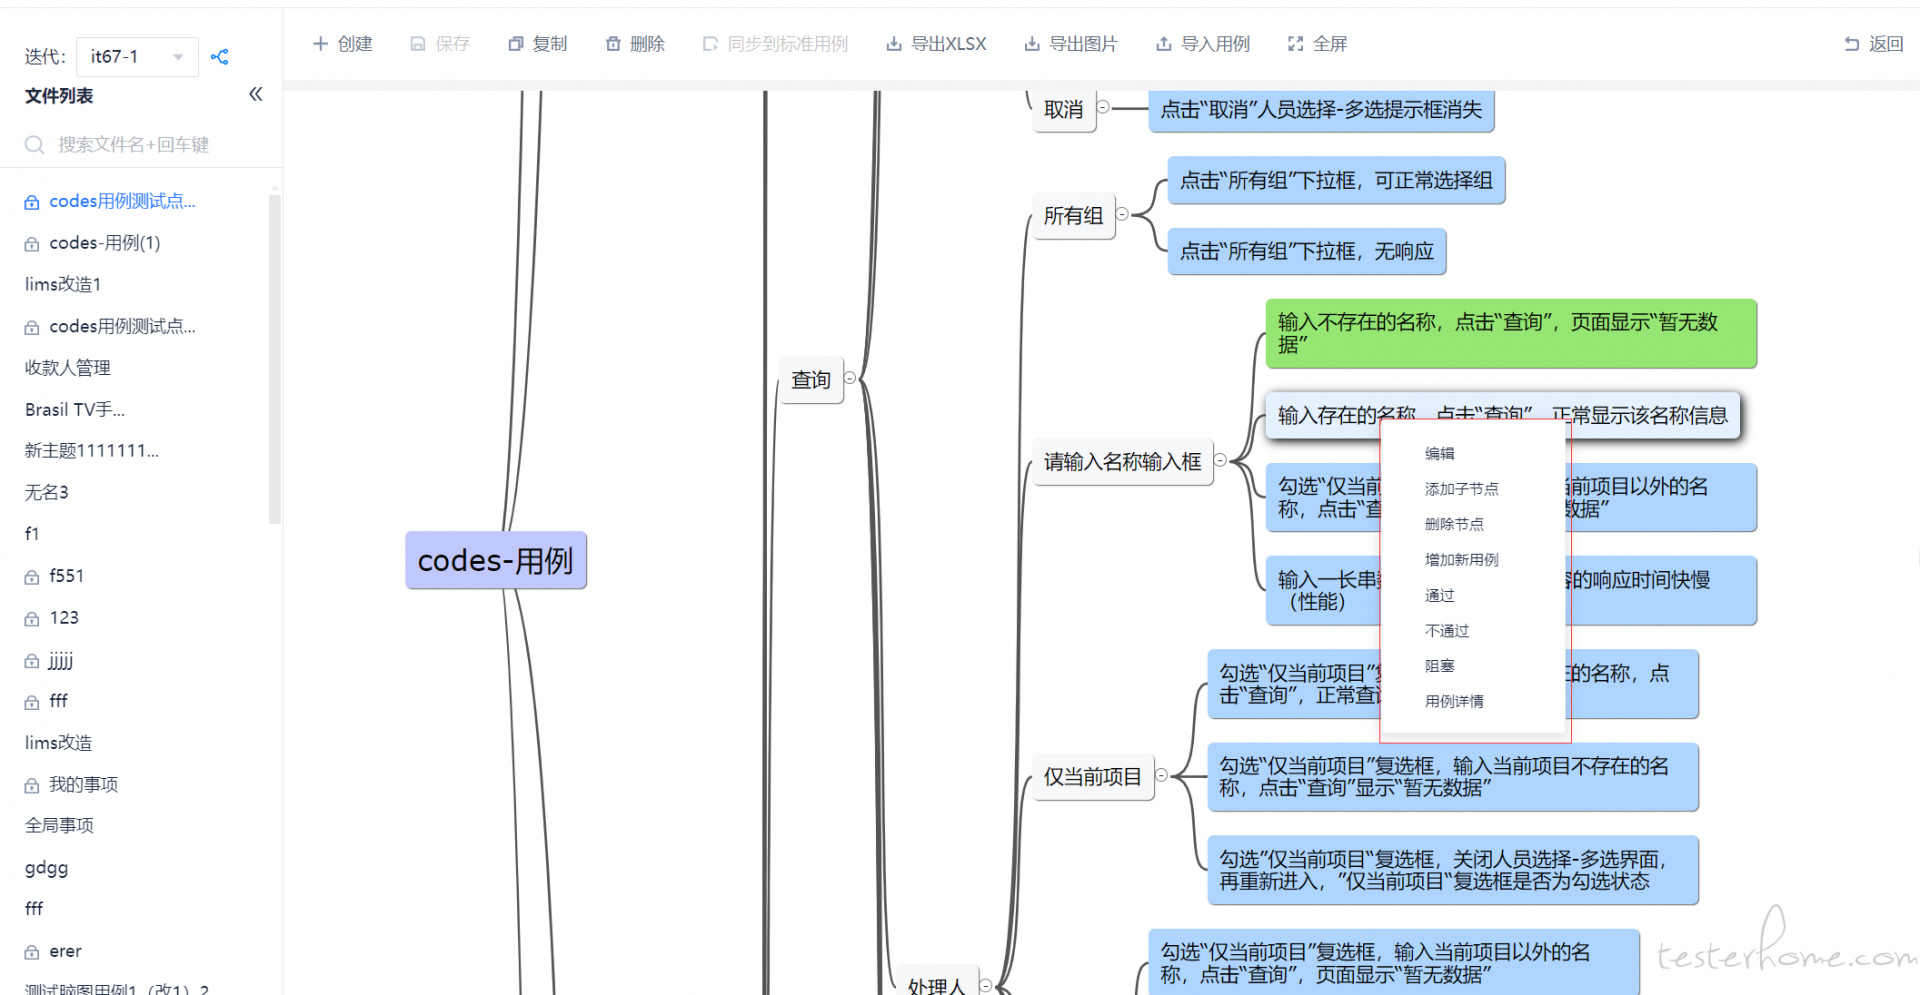This screenshot has width=1920, height=995.
Task: Open file 收款人管理
Action: [x=68, y=368]
